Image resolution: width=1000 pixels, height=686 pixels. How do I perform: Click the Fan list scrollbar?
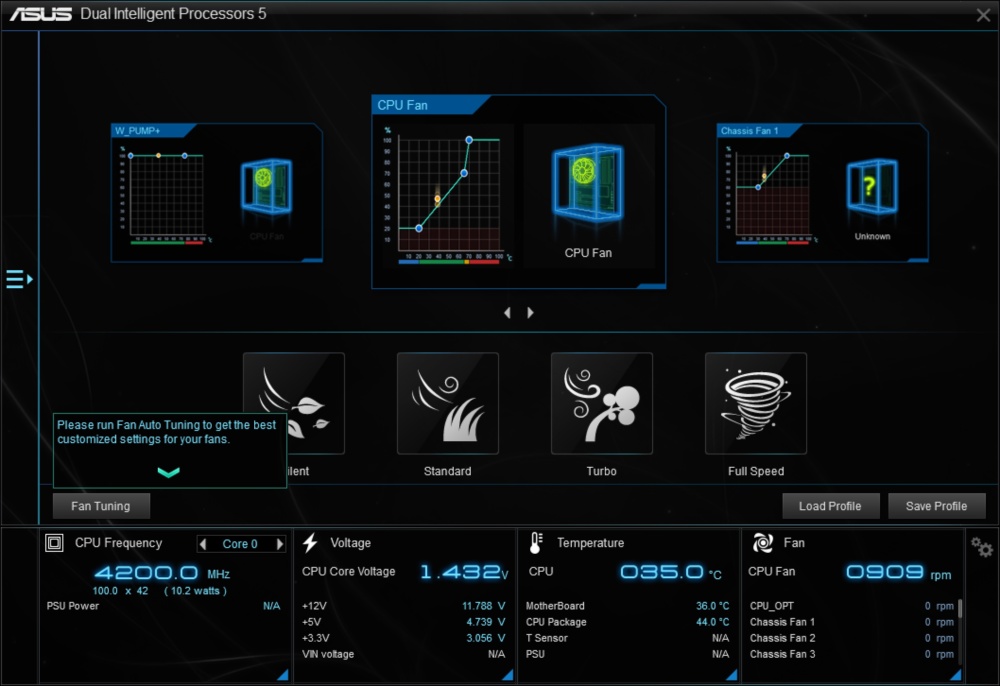click(960, 609)
